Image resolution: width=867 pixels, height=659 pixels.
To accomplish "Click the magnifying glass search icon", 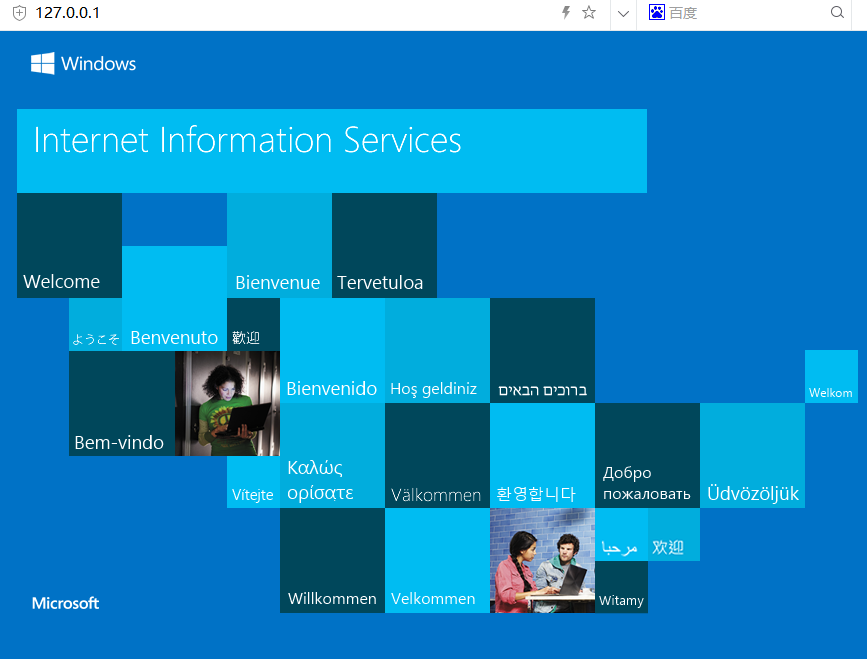I will pos(837,13).
